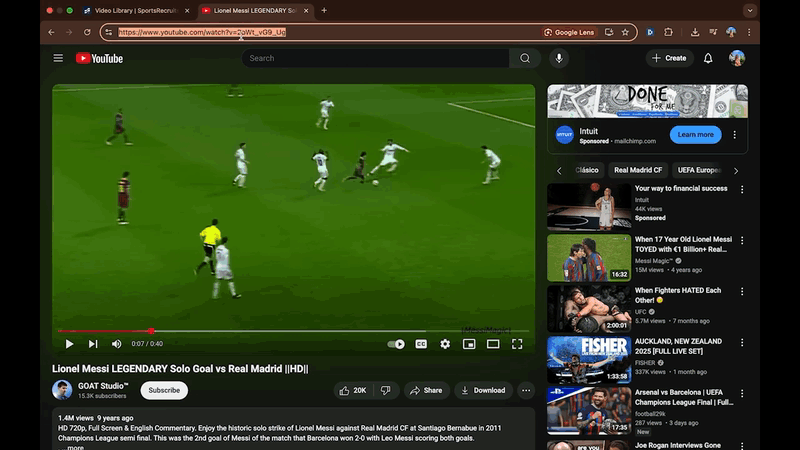Viewport: 800px width, 450px height.
Task: Click the video progress bar scrubber
Action: (151, 331)
